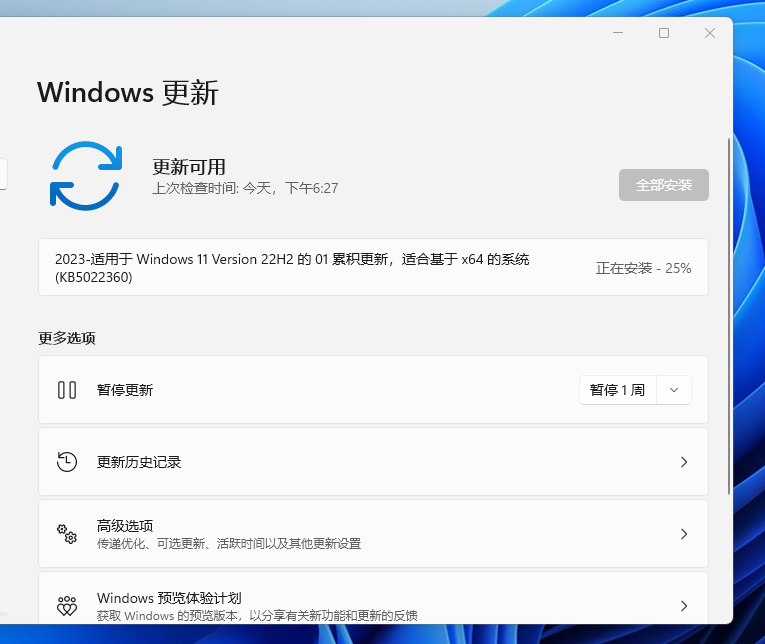Click the 更新可用 heading
765x644 pixels.
click(189, 167)
